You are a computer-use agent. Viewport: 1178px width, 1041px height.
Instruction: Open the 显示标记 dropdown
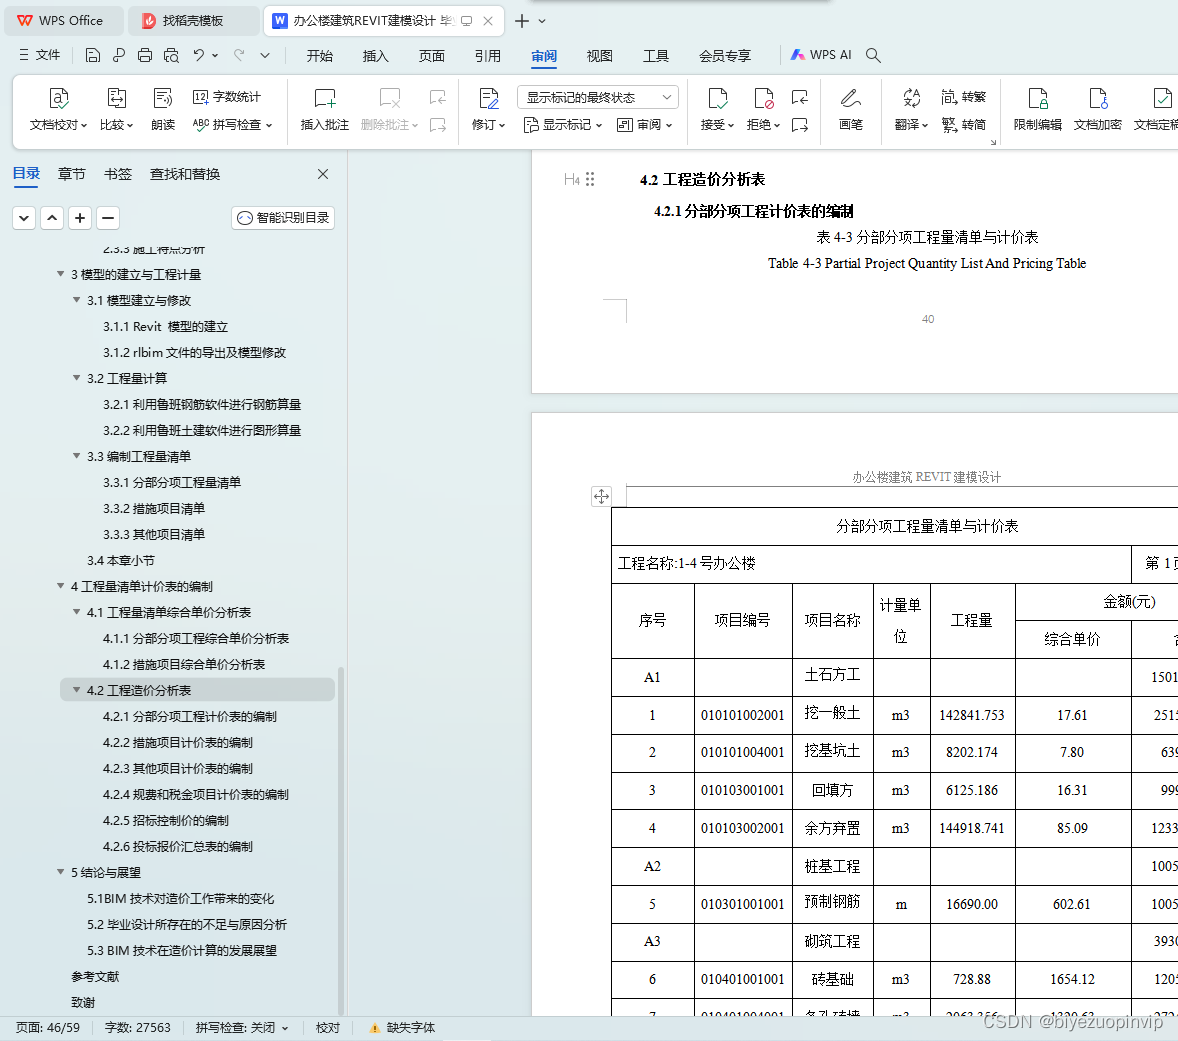pyautogui.click(x=563, y=125)
